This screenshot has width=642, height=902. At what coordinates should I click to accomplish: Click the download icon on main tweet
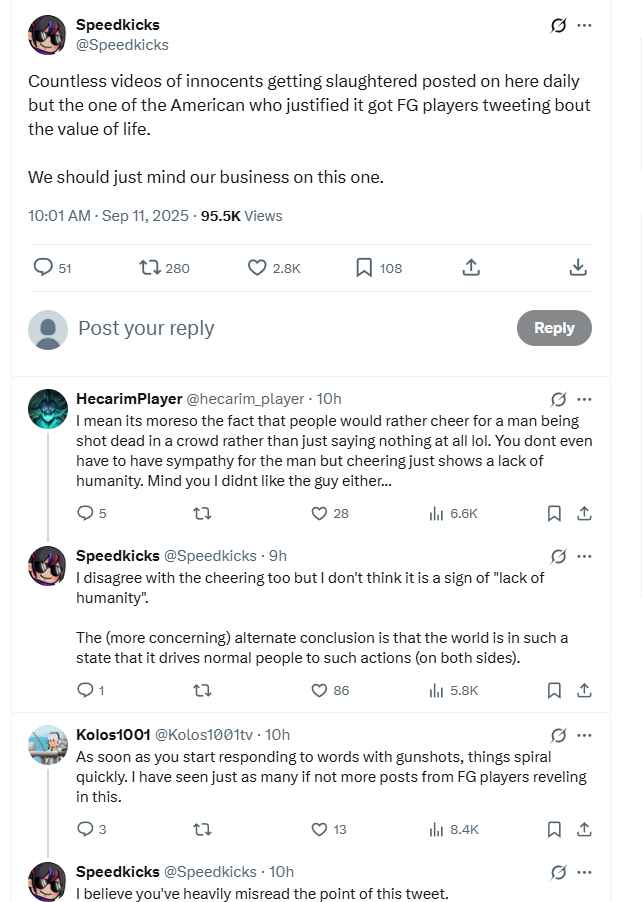click(x=577, y=267)
